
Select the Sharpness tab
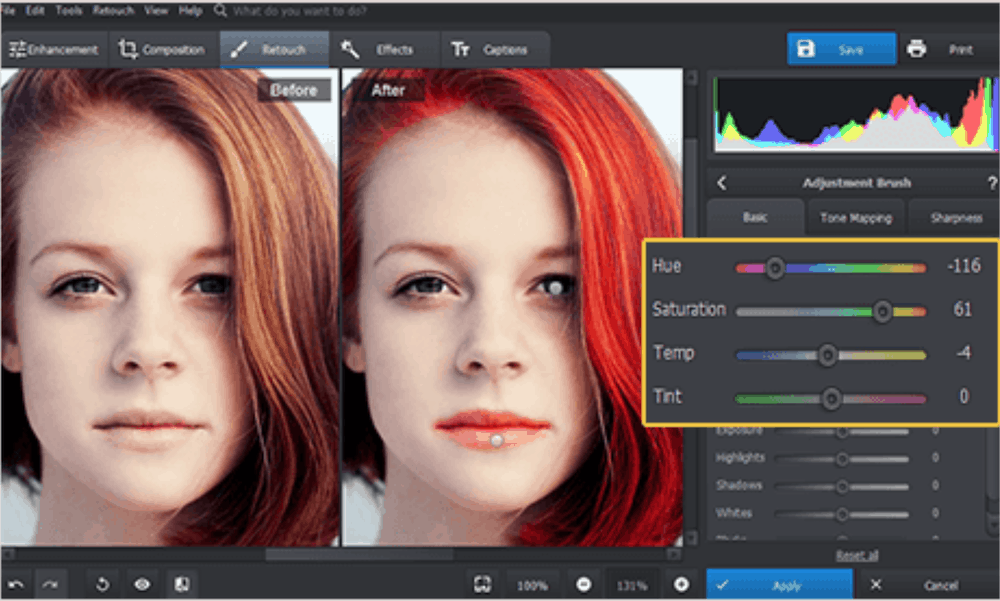pyautogui.click(x=954, y=218)
